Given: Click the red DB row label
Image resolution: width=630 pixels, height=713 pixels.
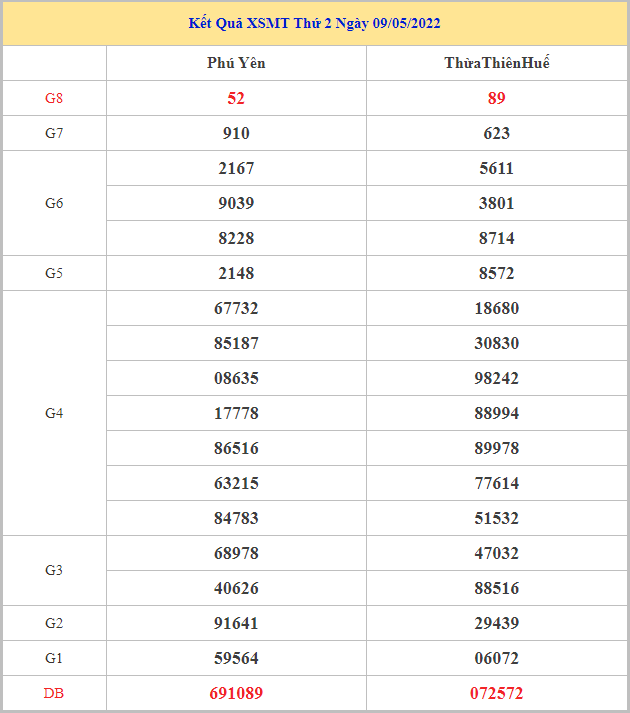Looking at the screenshot, I should click(54, 693).
